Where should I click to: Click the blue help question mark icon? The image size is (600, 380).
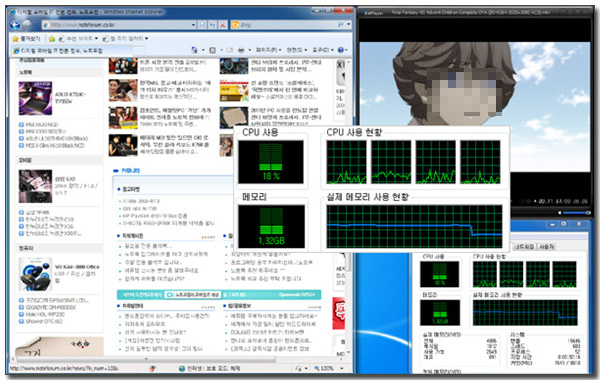(341, 50)
